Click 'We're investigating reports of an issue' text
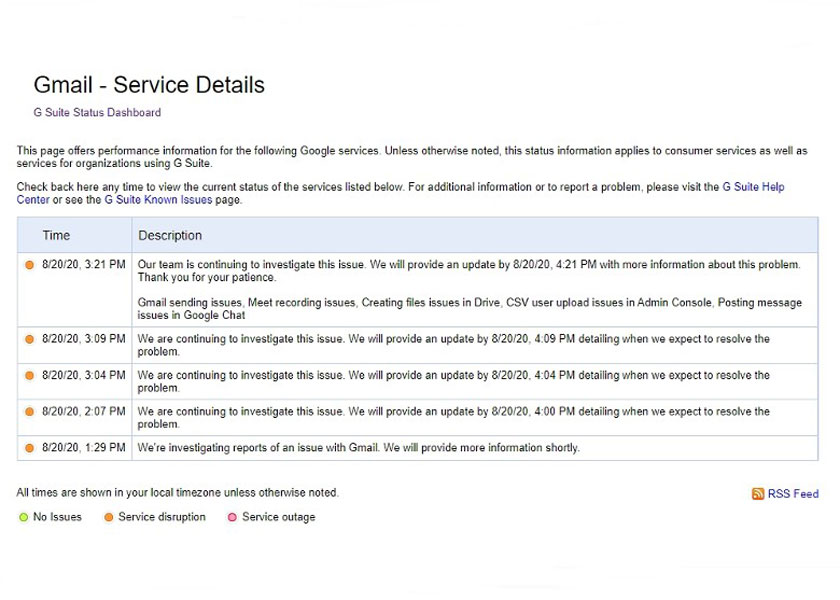Screen dimensions: 840x600 point(358,447)
